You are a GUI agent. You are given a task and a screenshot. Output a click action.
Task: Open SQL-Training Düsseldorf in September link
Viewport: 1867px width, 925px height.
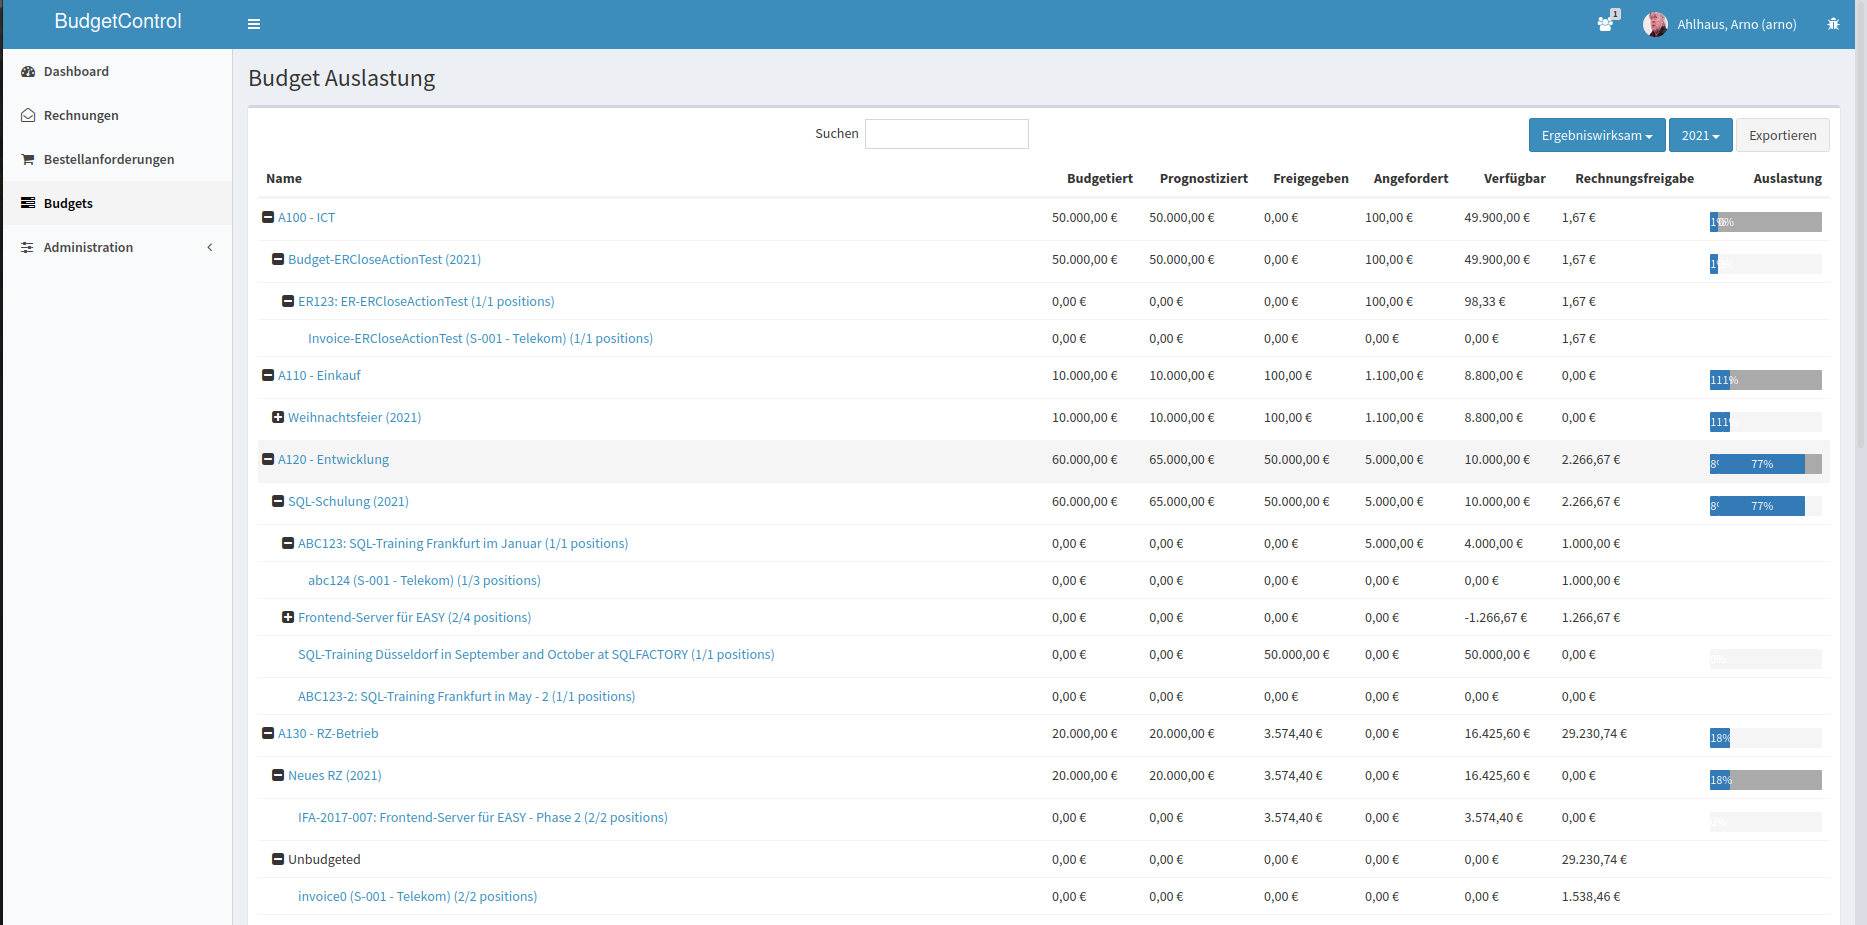(x=536, y=654)
